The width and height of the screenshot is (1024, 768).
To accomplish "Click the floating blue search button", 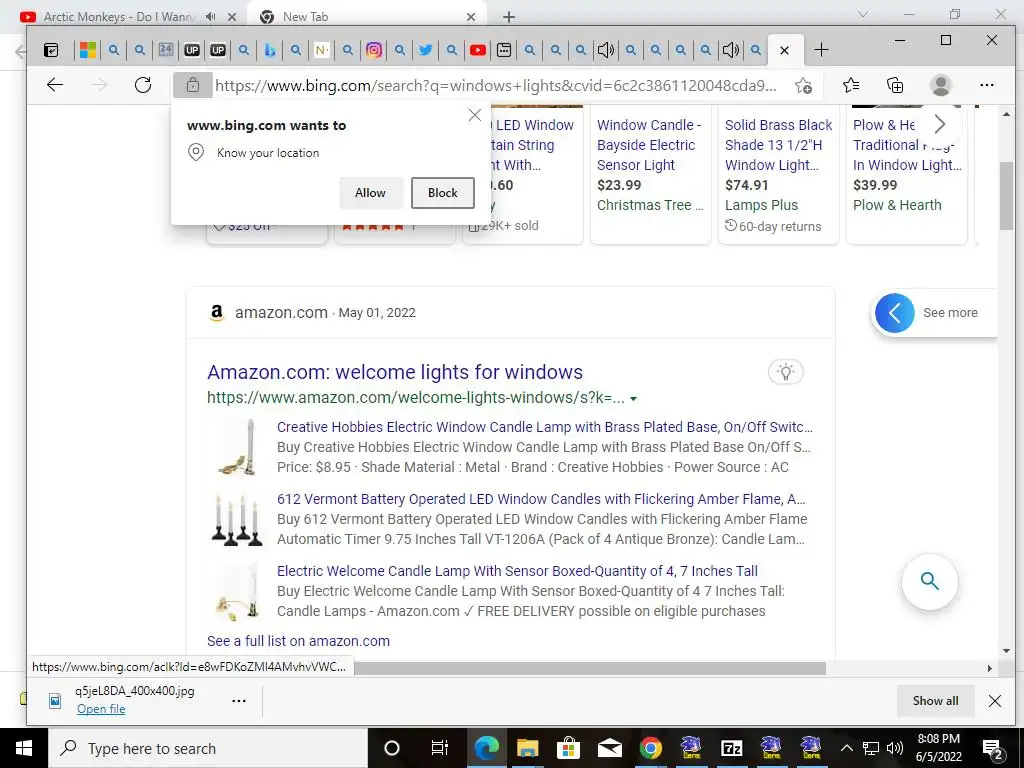I will coord(930,581).
